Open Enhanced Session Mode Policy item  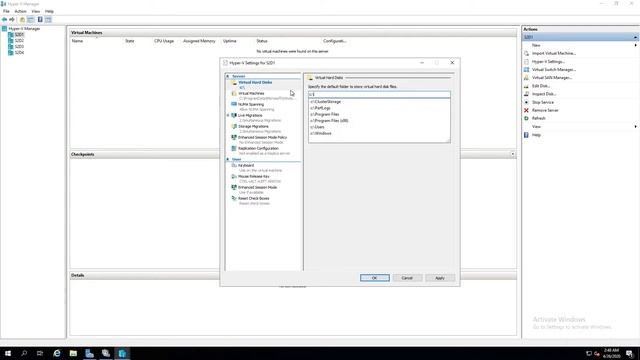262,138
